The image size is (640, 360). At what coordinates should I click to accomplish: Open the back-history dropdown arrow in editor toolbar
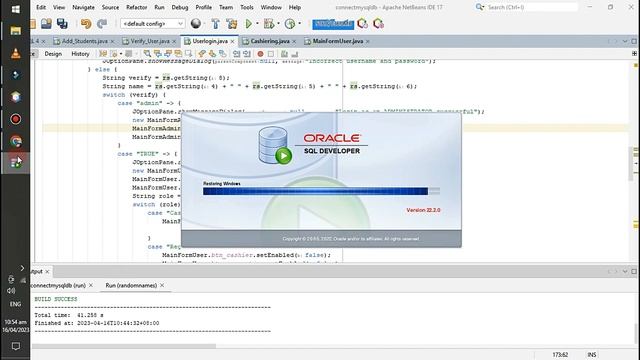point(121,54)
